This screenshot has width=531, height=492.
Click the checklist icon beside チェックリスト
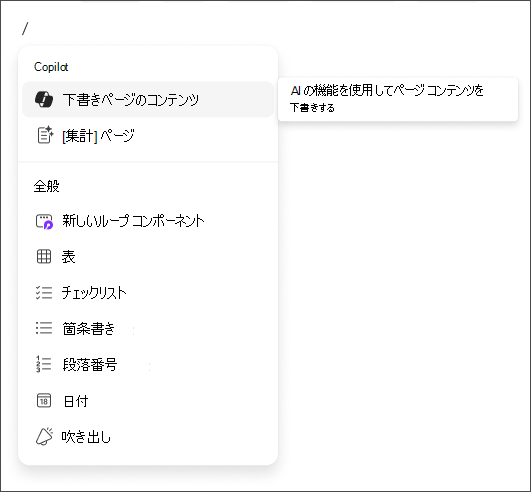click(44, 293)
